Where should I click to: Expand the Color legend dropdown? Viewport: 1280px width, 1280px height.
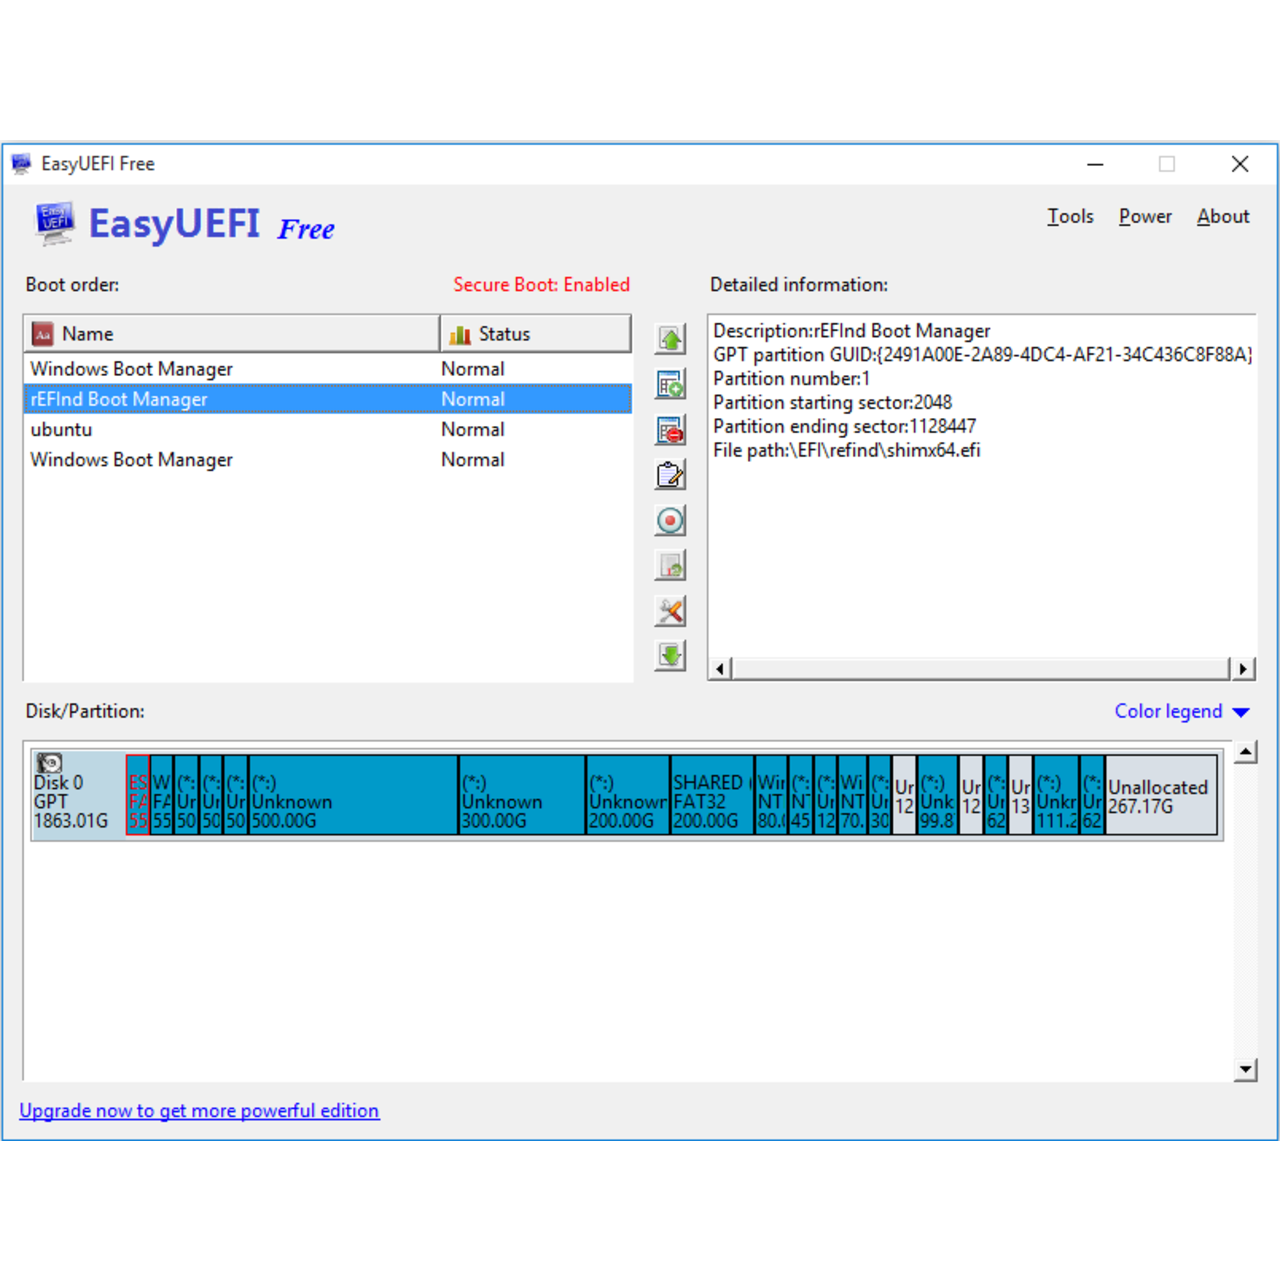pos(1181,711)
